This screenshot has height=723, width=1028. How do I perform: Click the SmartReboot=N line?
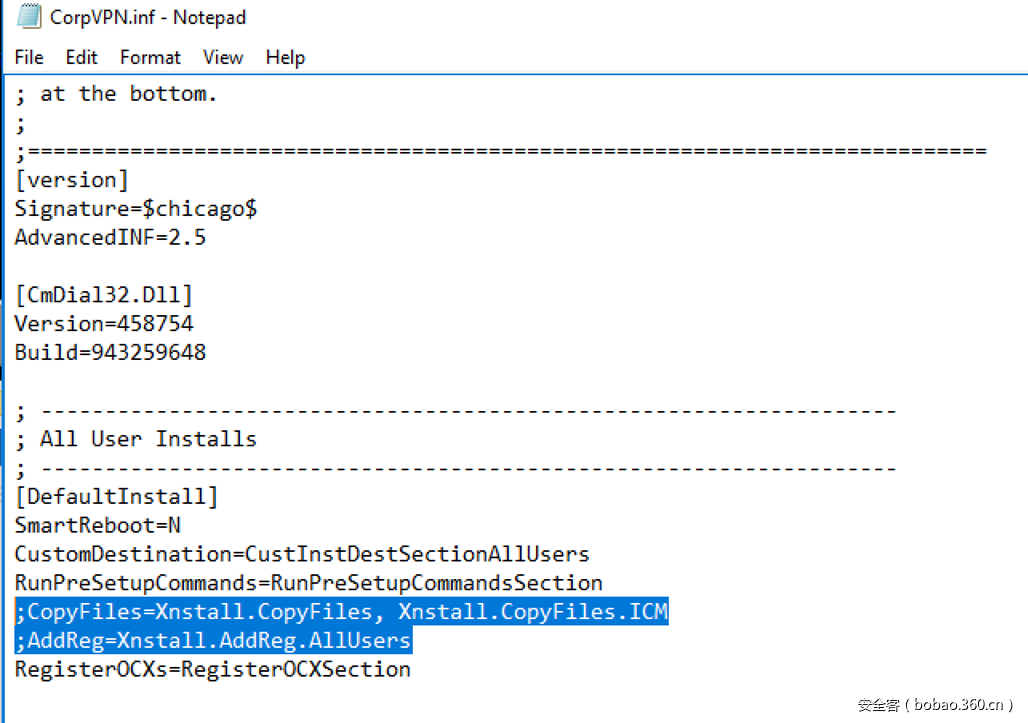97,525
